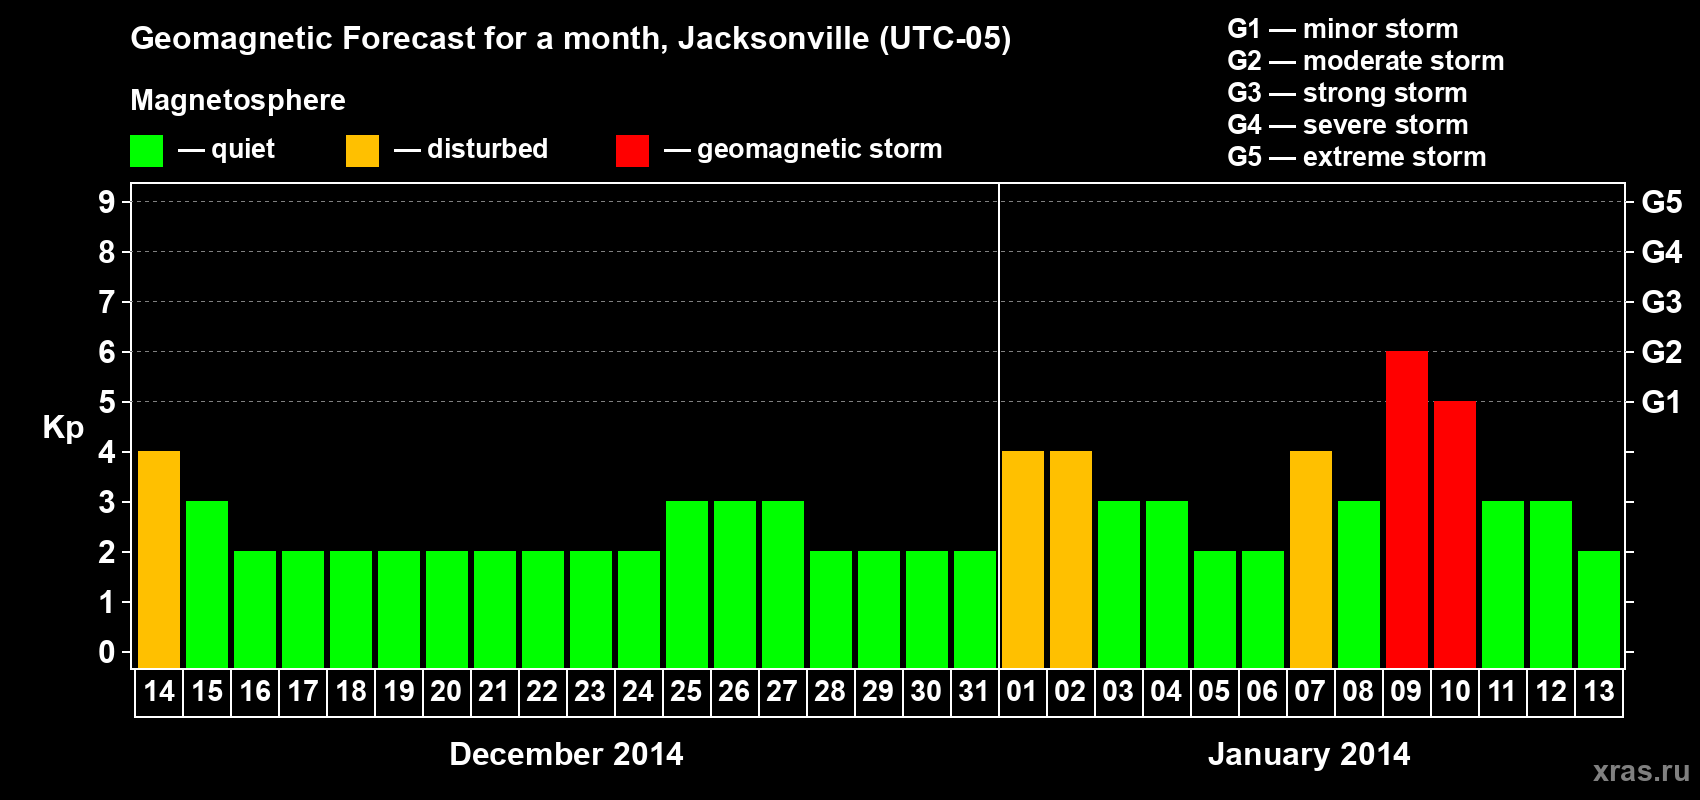Select the green bar for January 03
This screenshot has width=1700, height=800.
click(x=1119, y=584)
